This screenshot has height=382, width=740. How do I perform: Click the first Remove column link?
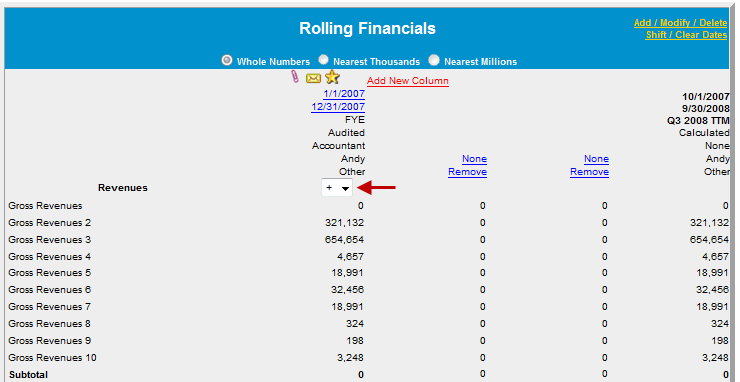467,172
